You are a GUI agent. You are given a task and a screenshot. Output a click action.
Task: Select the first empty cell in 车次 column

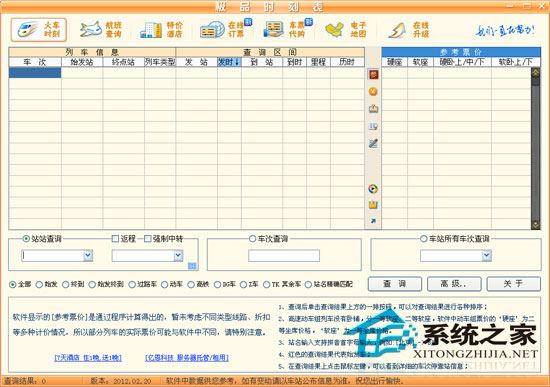tap(35, 73)
